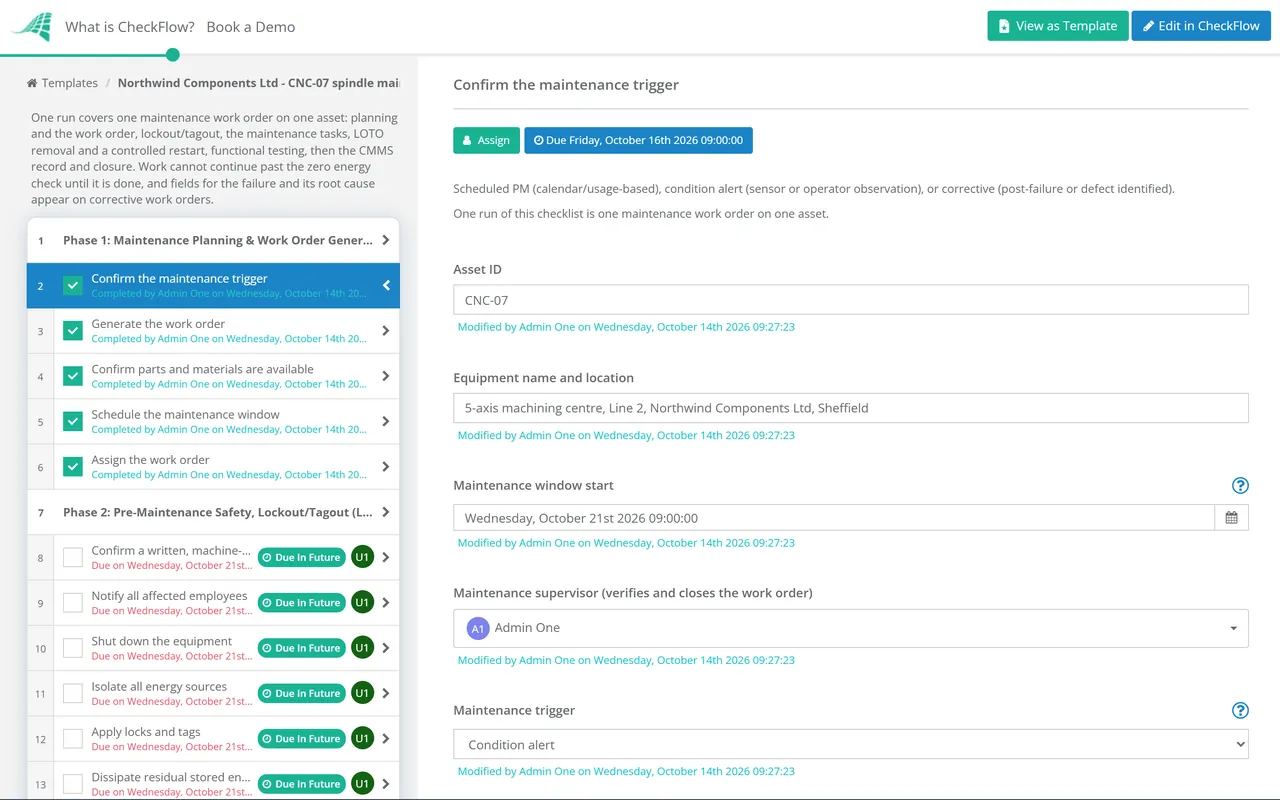Open help icon for Maintenance trigger

pos(1240,711)
